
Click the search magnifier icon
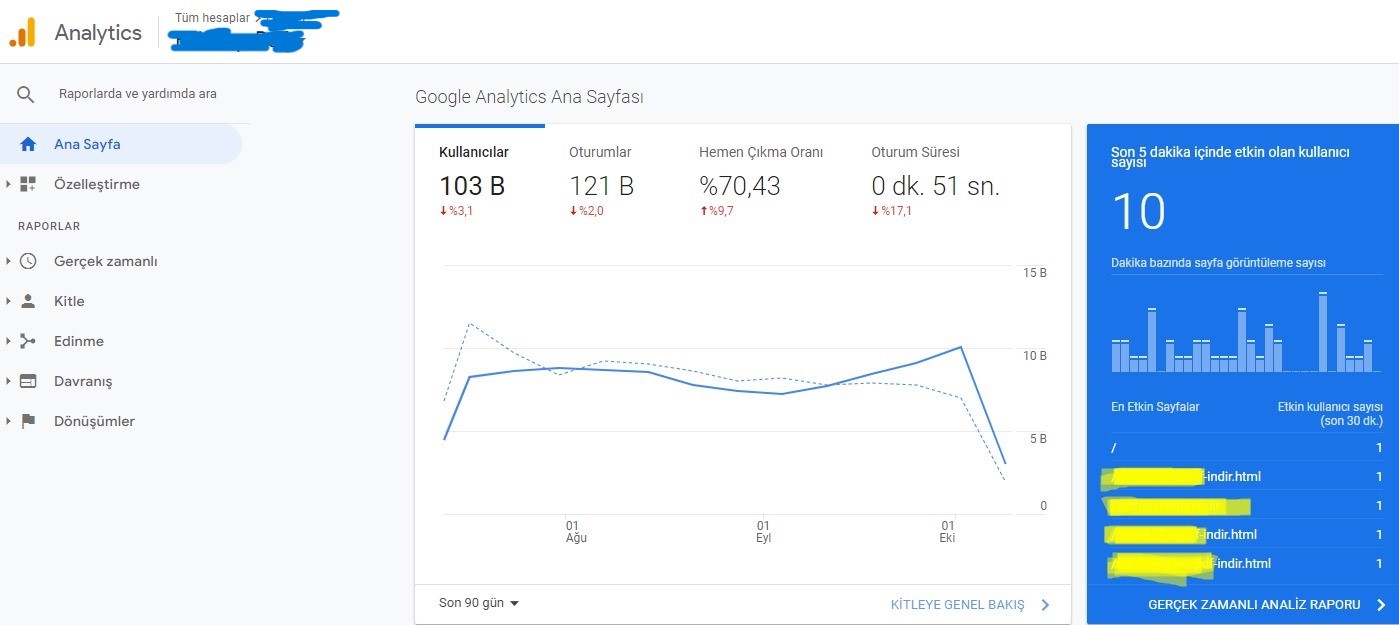[26, 94]
